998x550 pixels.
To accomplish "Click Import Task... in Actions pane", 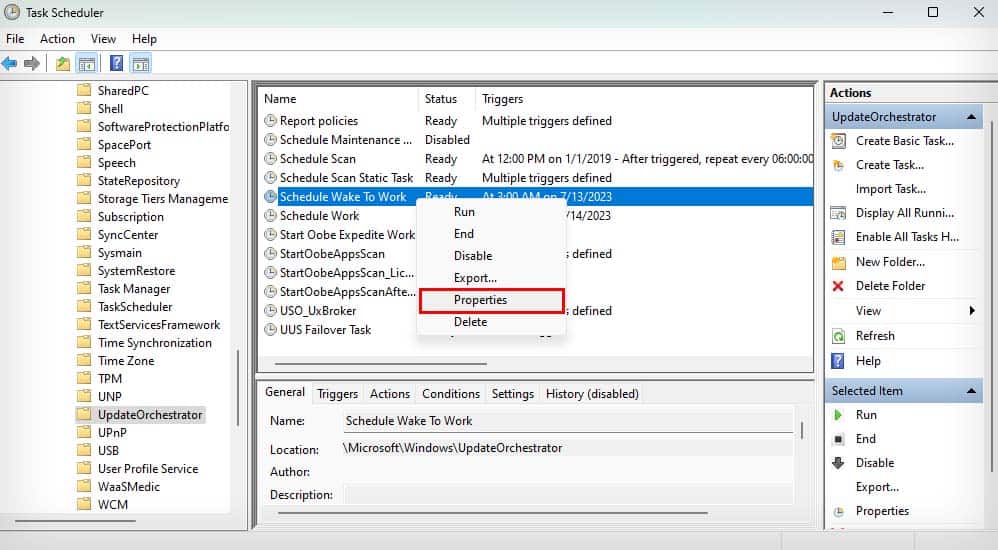I will [890, 189].
